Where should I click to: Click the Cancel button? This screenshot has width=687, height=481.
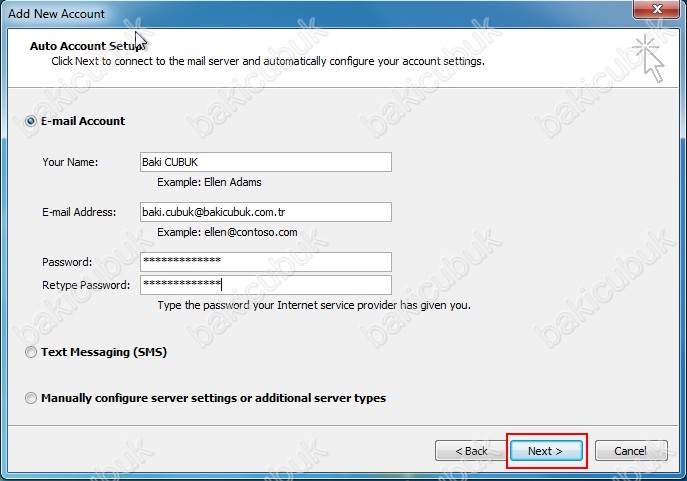tap(631, 451)
